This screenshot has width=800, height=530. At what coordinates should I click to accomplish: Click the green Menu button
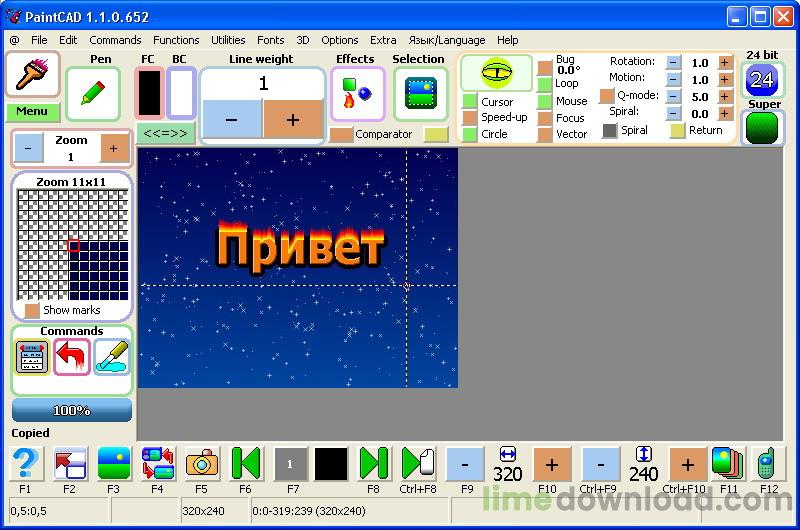[32, 111]
